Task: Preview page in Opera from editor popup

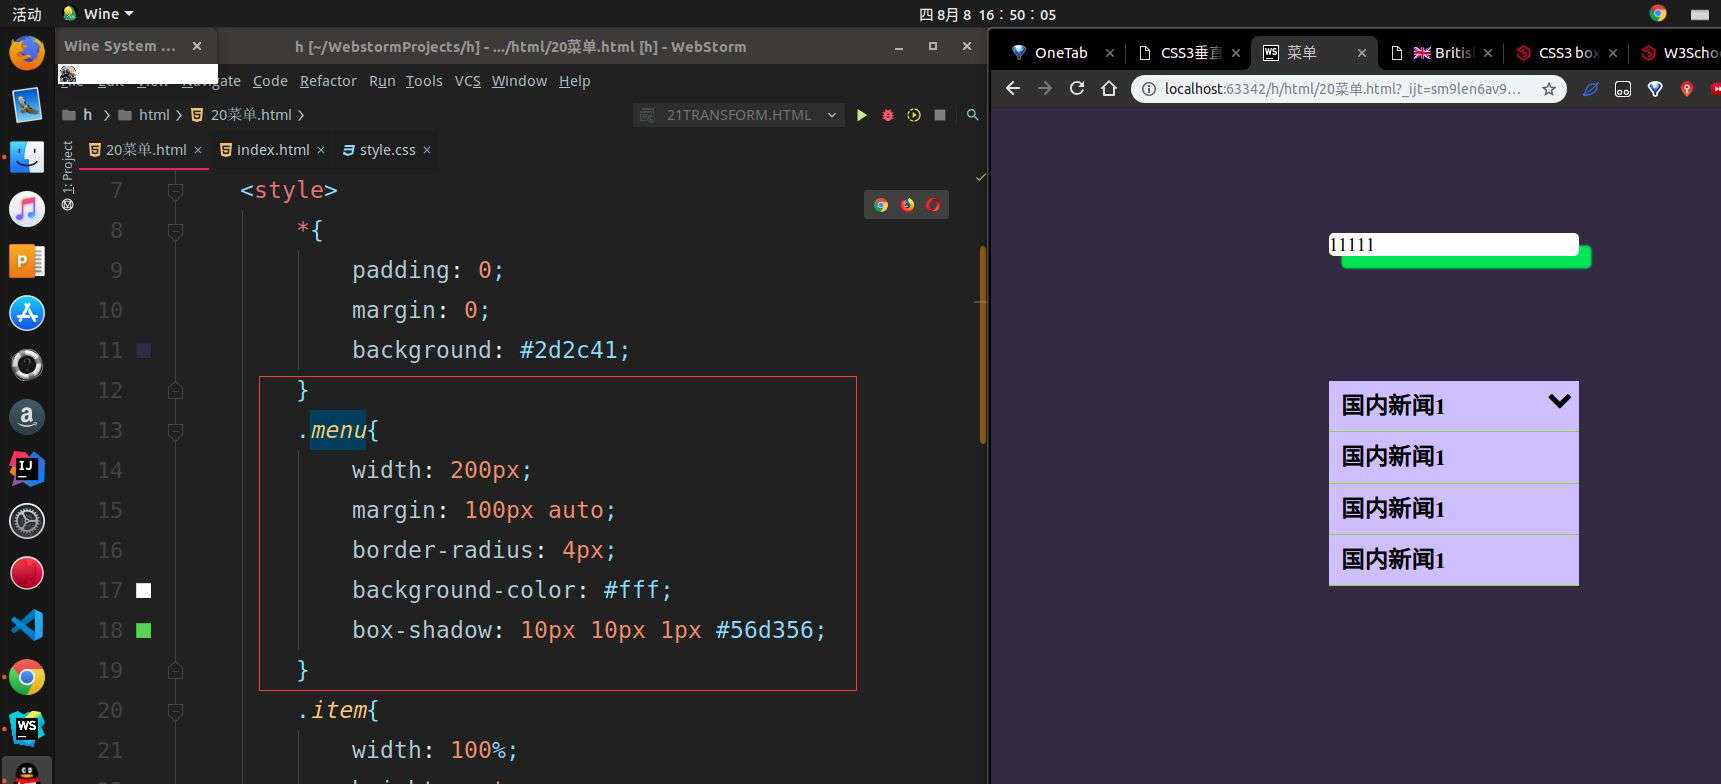Action: (933, 205)
